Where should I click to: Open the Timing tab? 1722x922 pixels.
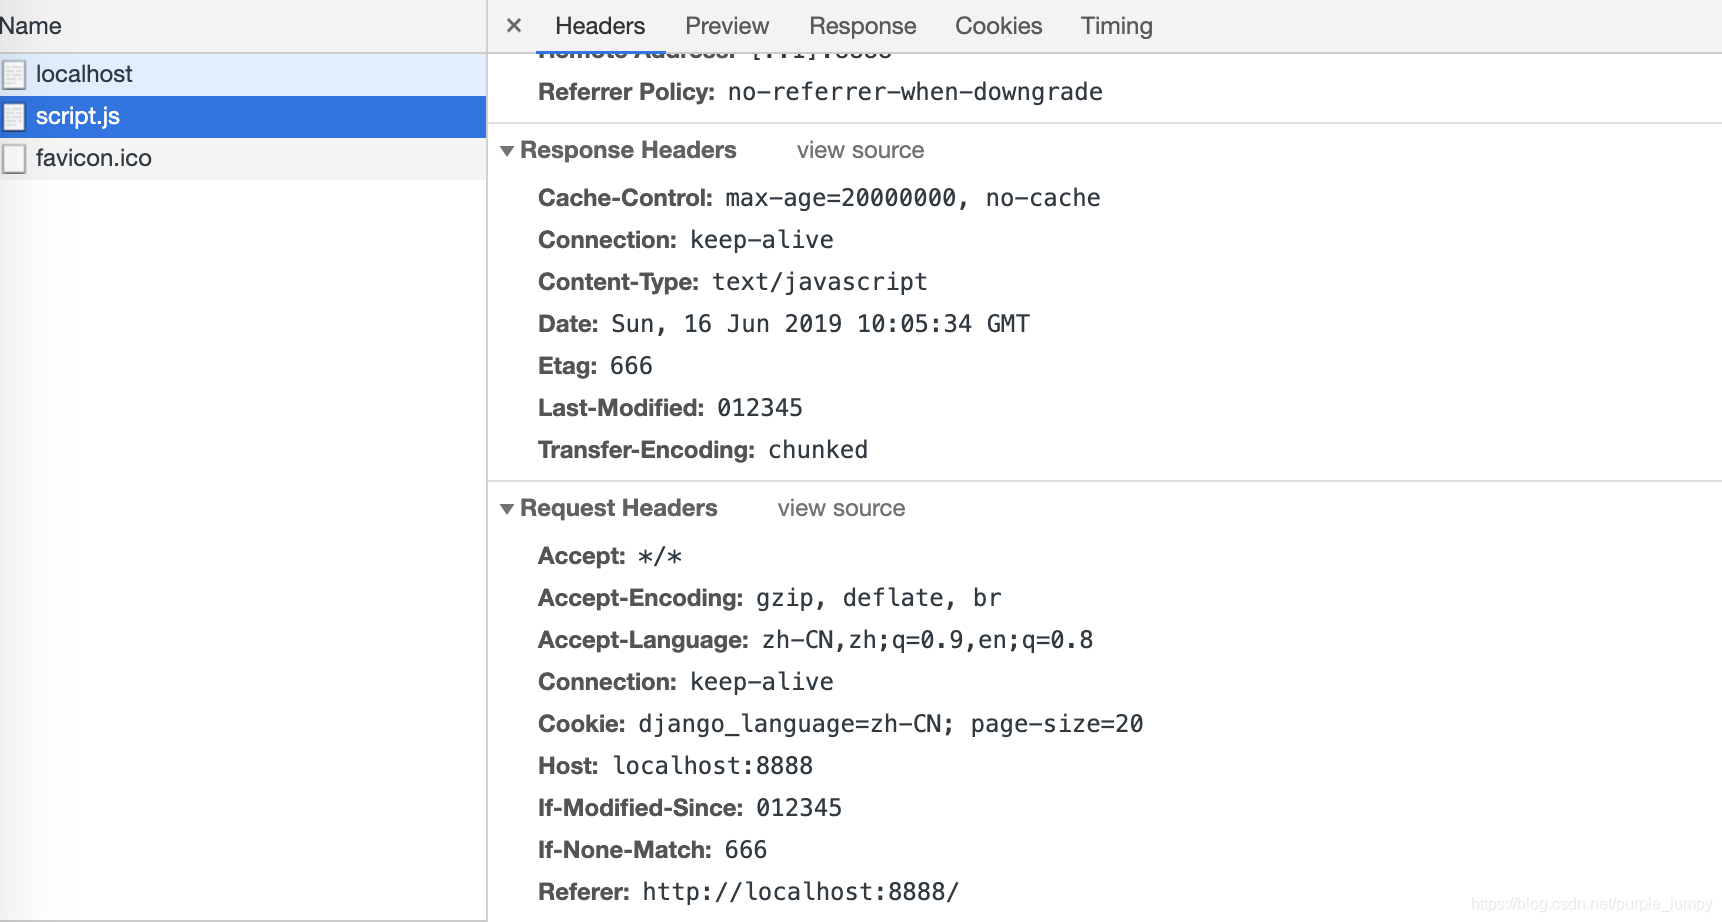click(x=1116, y=26)
